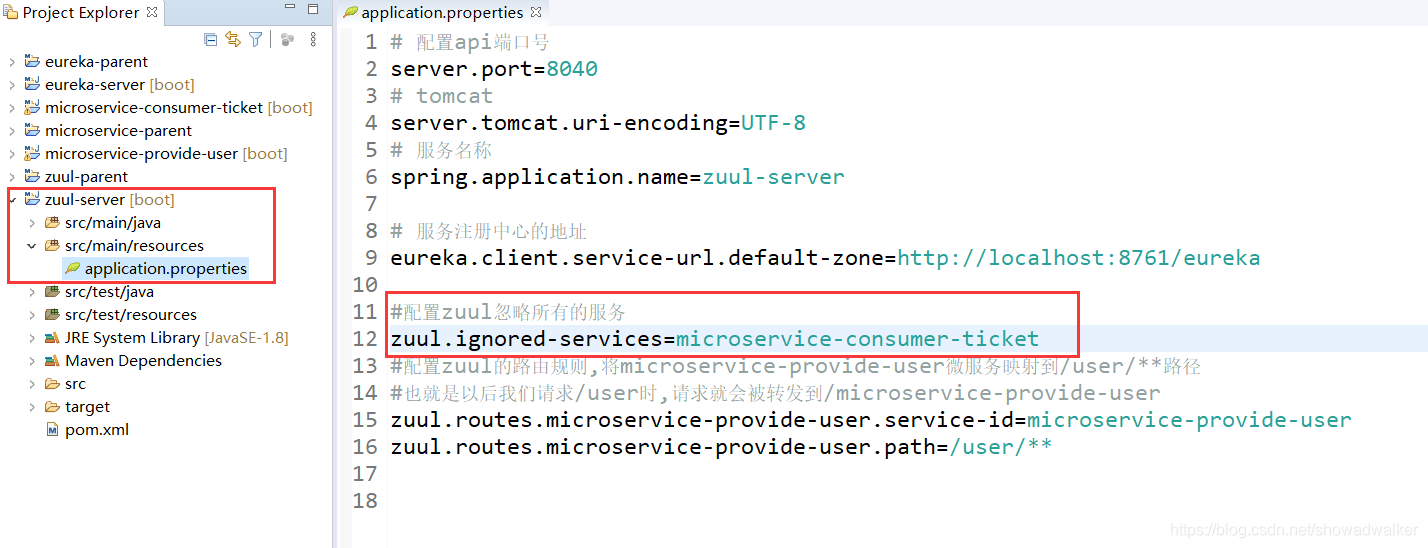The width and height of the screenshot is (1428, 548).
Task: Click the spring.application.name=zuul-server line
Action: (617, 177)
